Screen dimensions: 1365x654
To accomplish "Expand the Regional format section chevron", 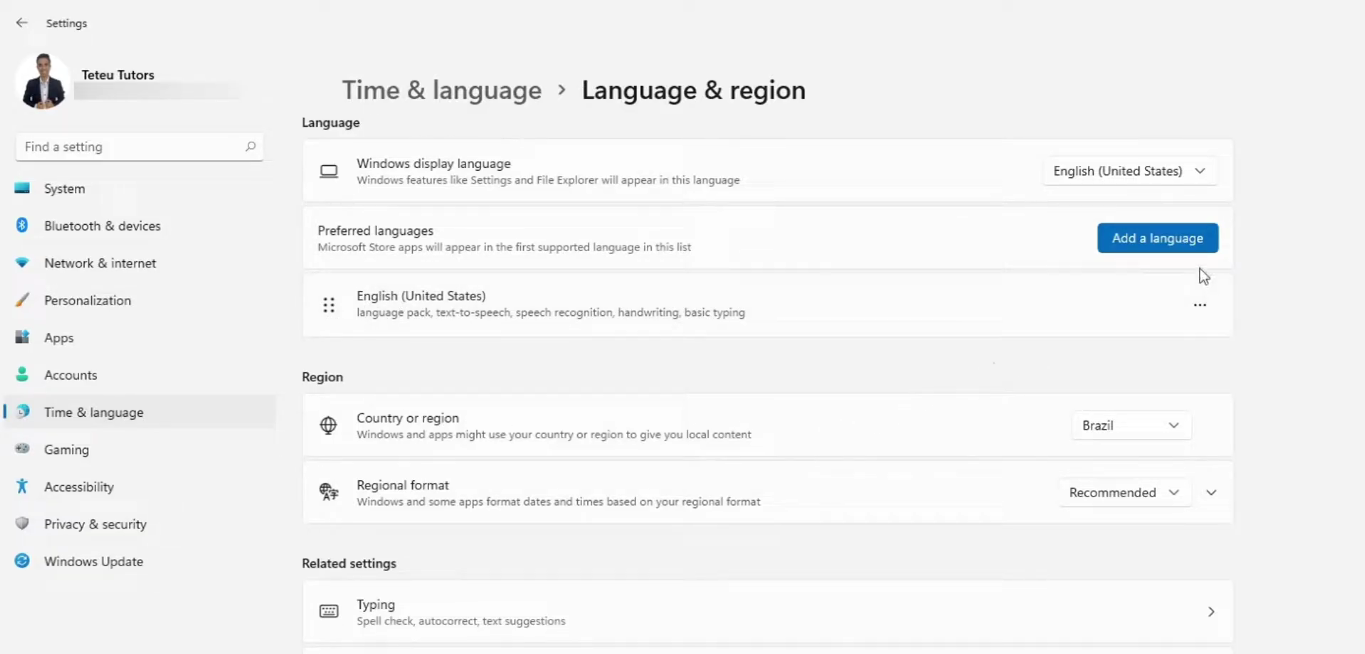I will pos(1211,492).
